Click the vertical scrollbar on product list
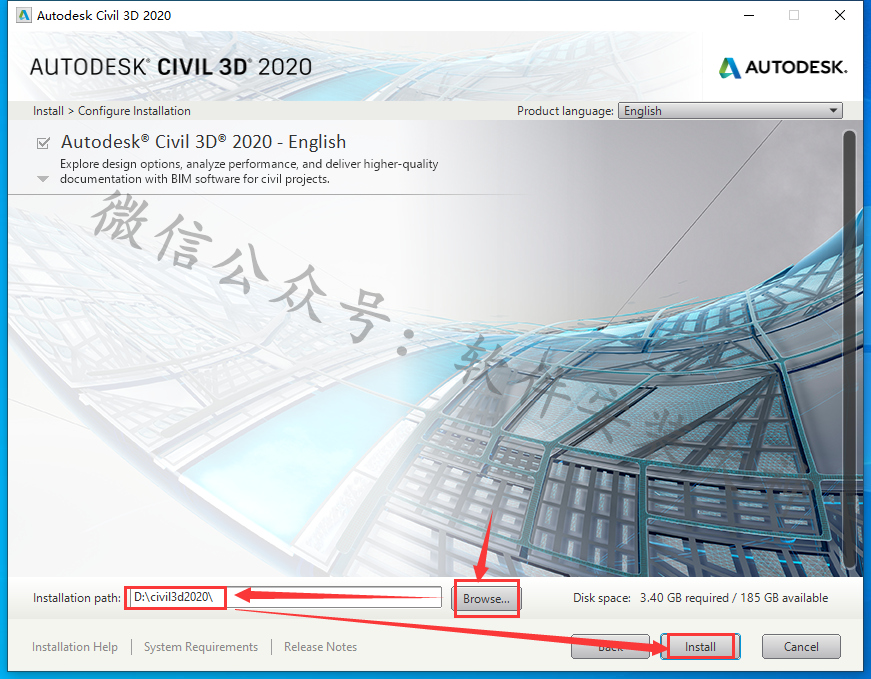This screenshot has width=871, height=679. pyautogui.click(x=849, y=350)
